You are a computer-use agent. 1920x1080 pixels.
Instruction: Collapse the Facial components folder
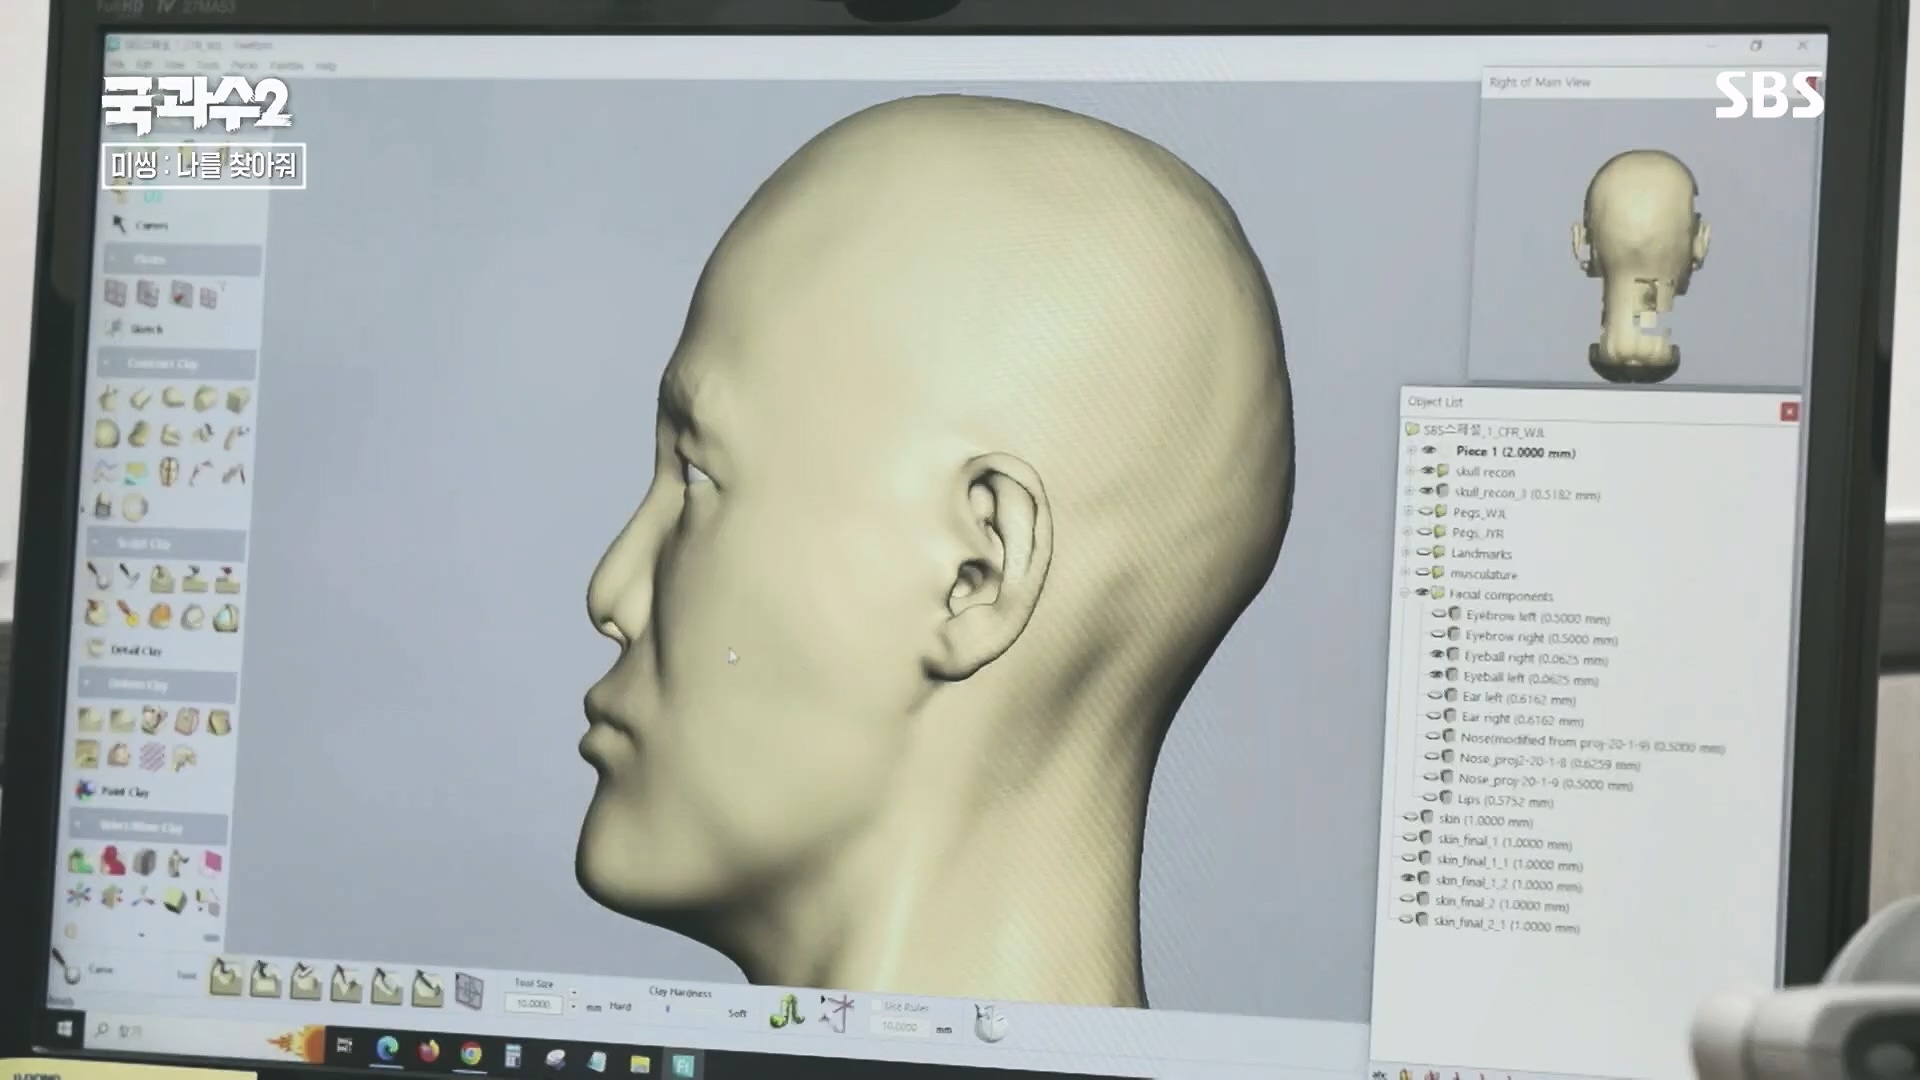point(1405,593)
